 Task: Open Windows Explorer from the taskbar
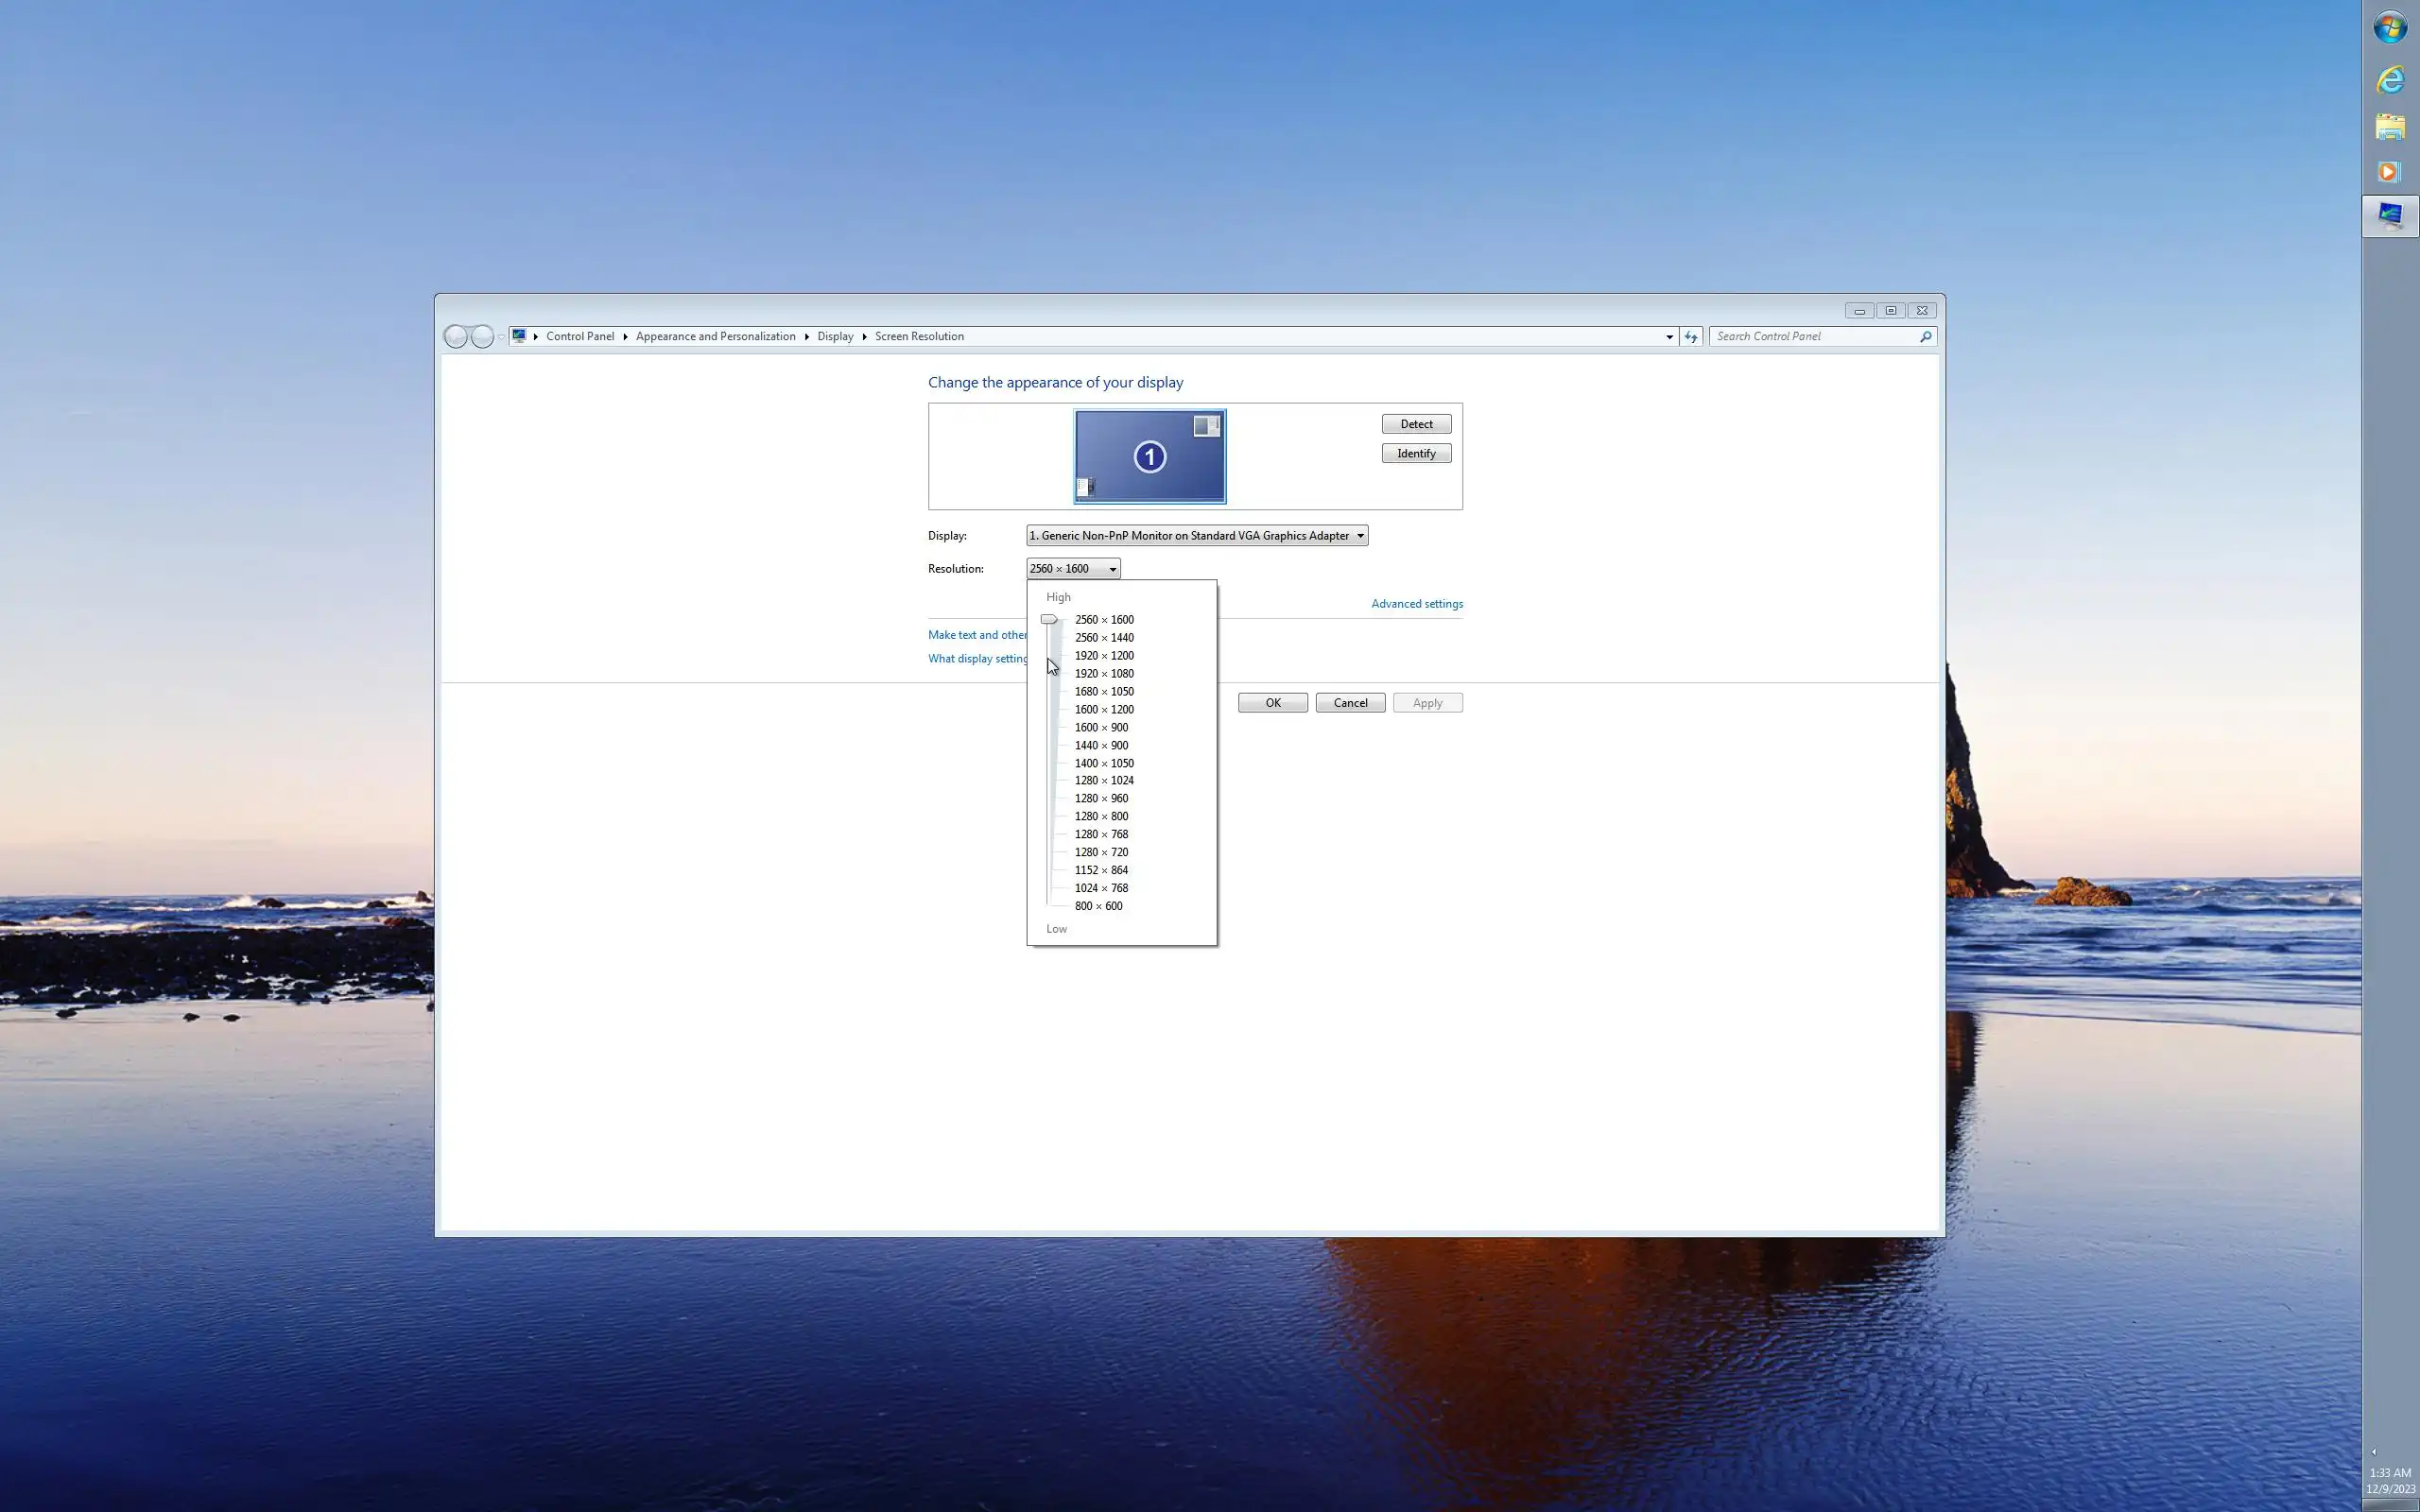[x=2390, y=126]
